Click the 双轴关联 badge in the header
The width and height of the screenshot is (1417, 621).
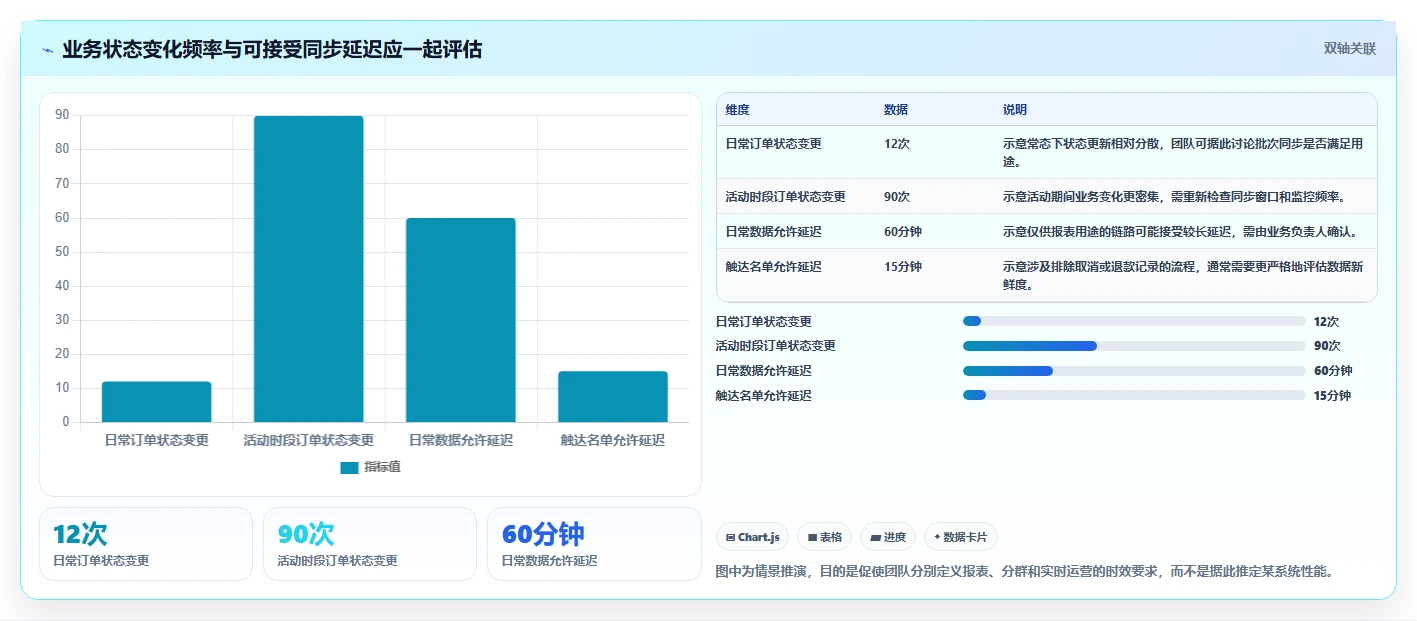coord(1350,49)
